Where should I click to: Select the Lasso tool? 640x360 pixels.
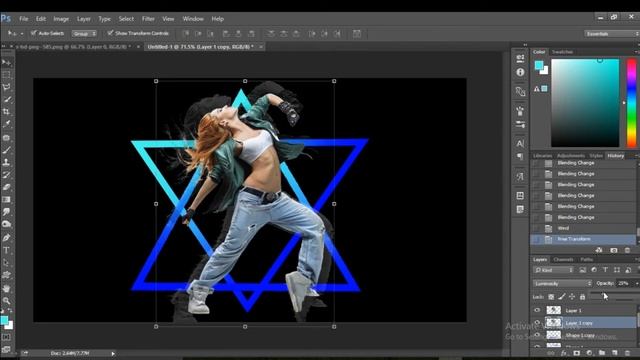tap(7, 87)
